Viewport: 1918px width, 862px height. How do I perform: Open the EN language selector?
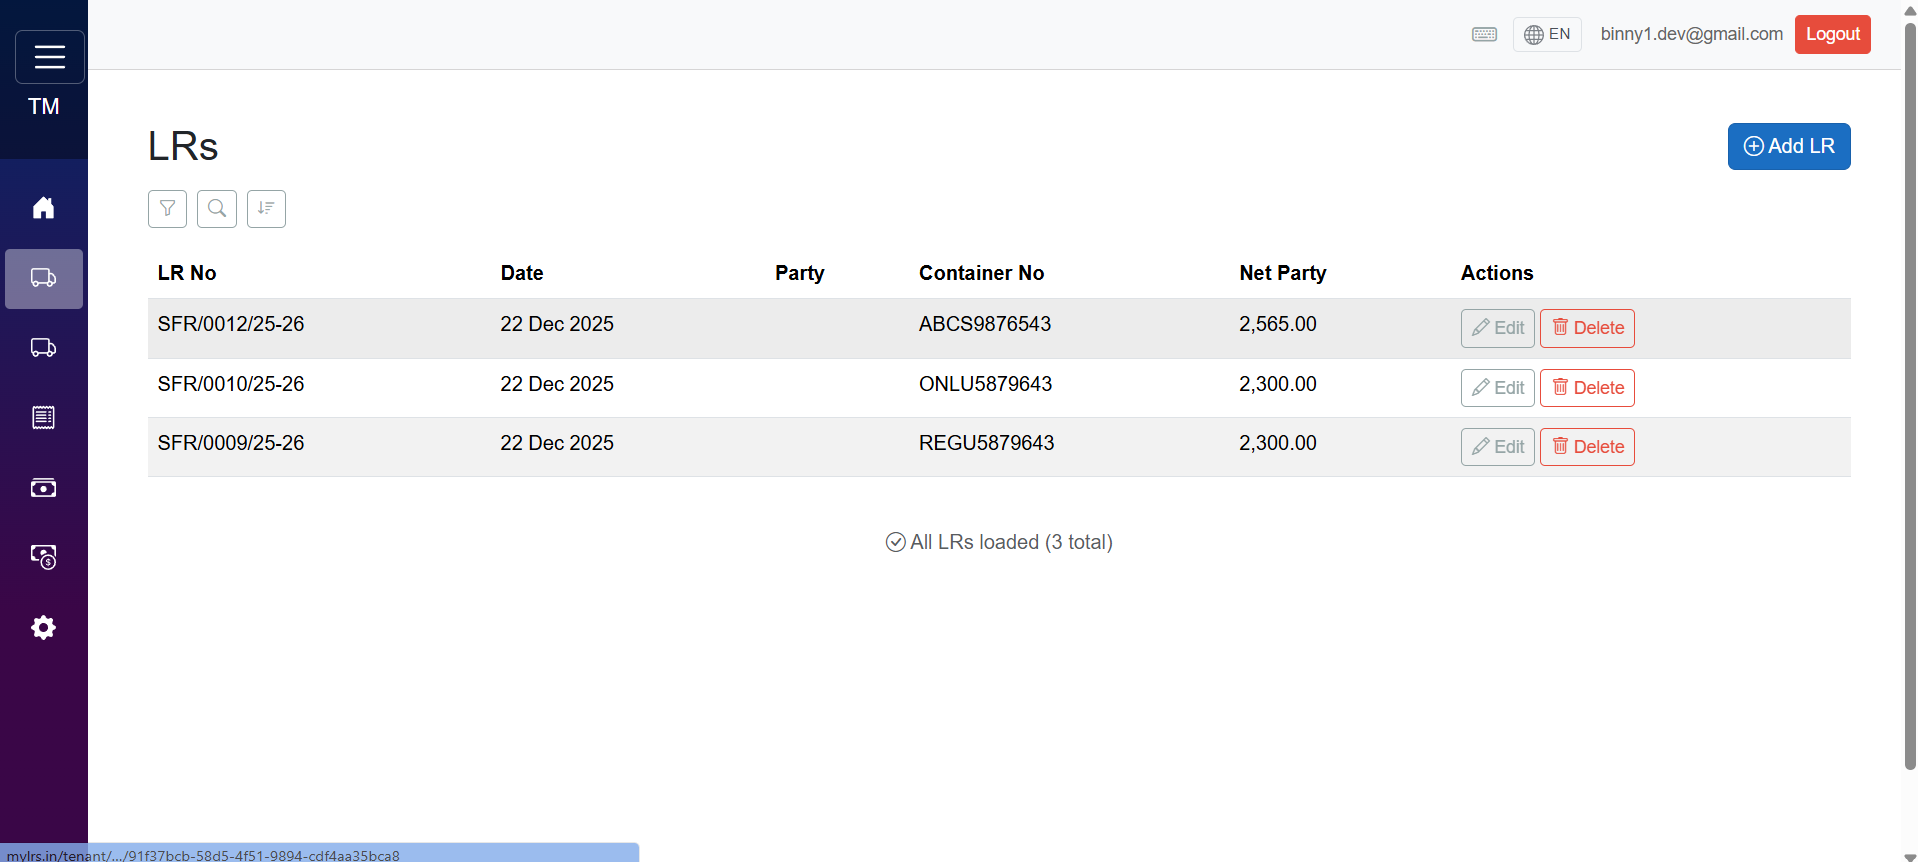[1546, 35]
